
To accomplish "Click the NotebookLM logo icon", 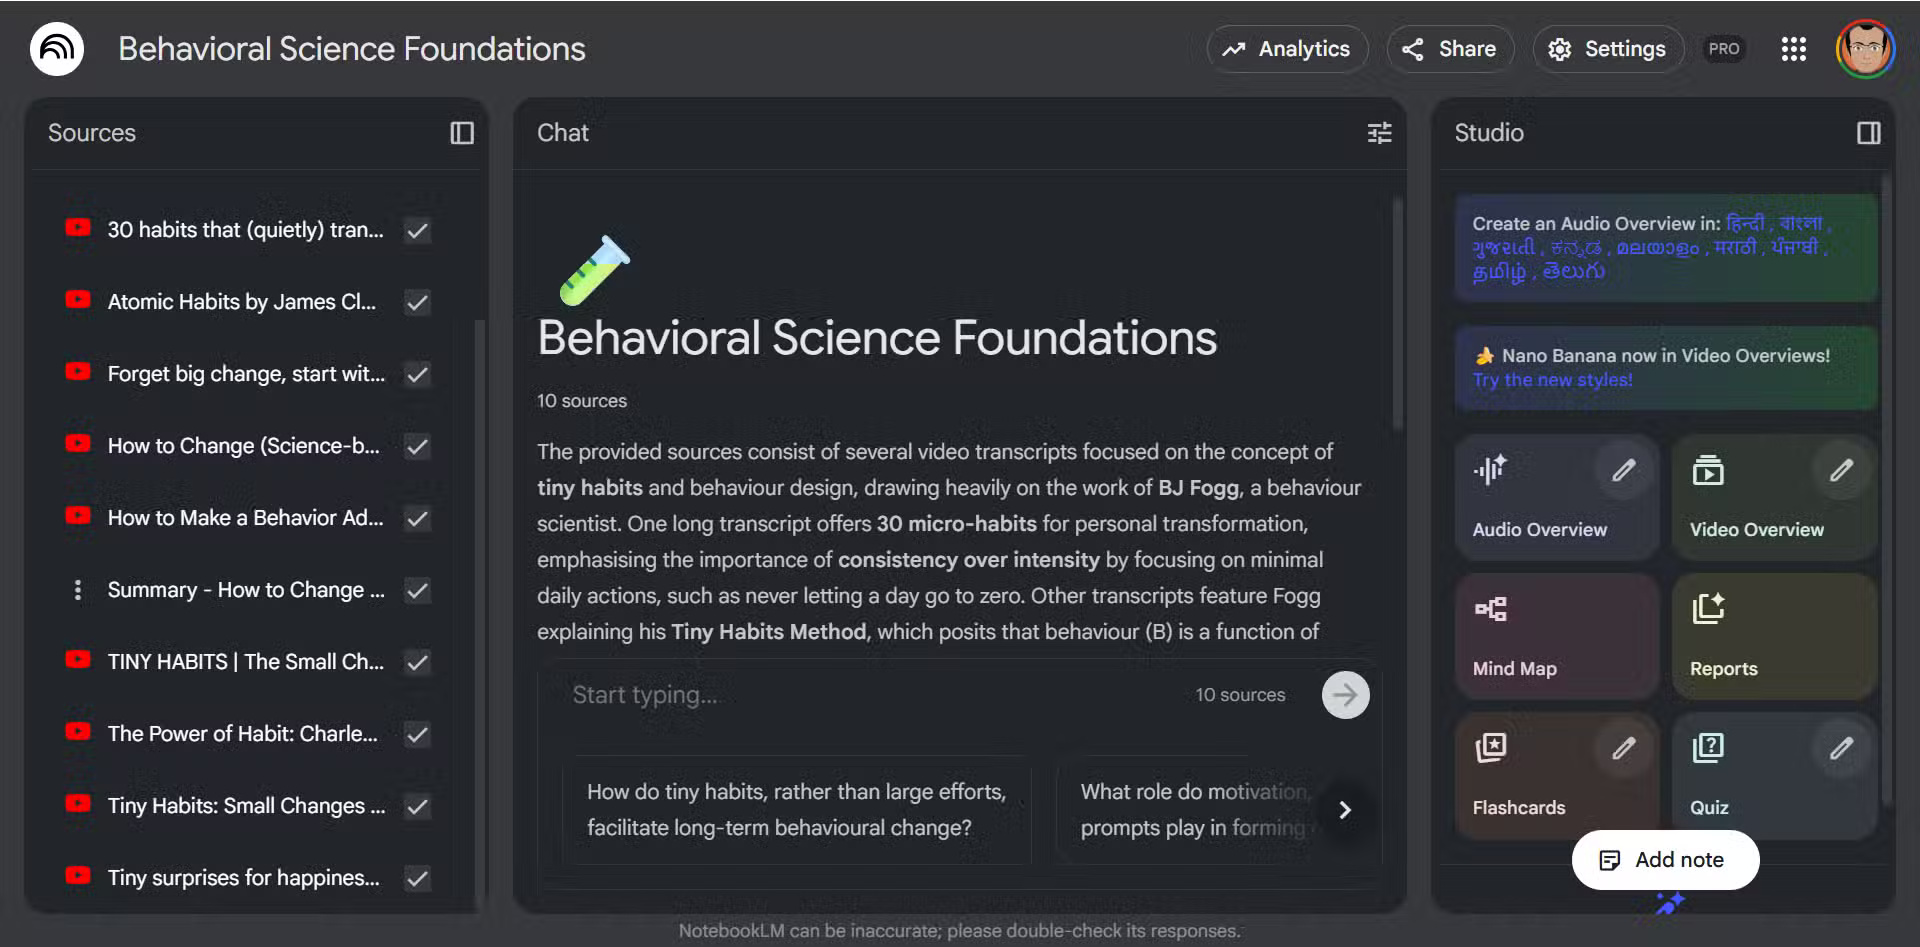I will pos(57,49).
